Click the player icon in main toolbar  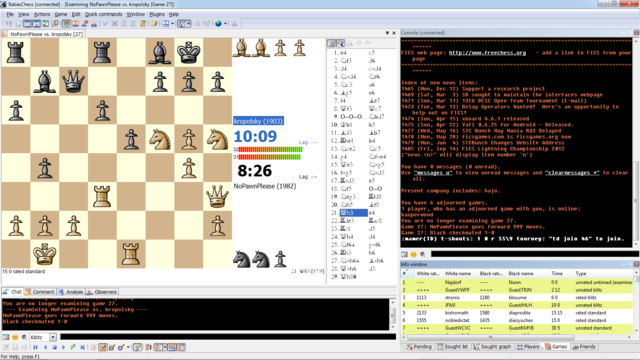click(x=94, y=24)
